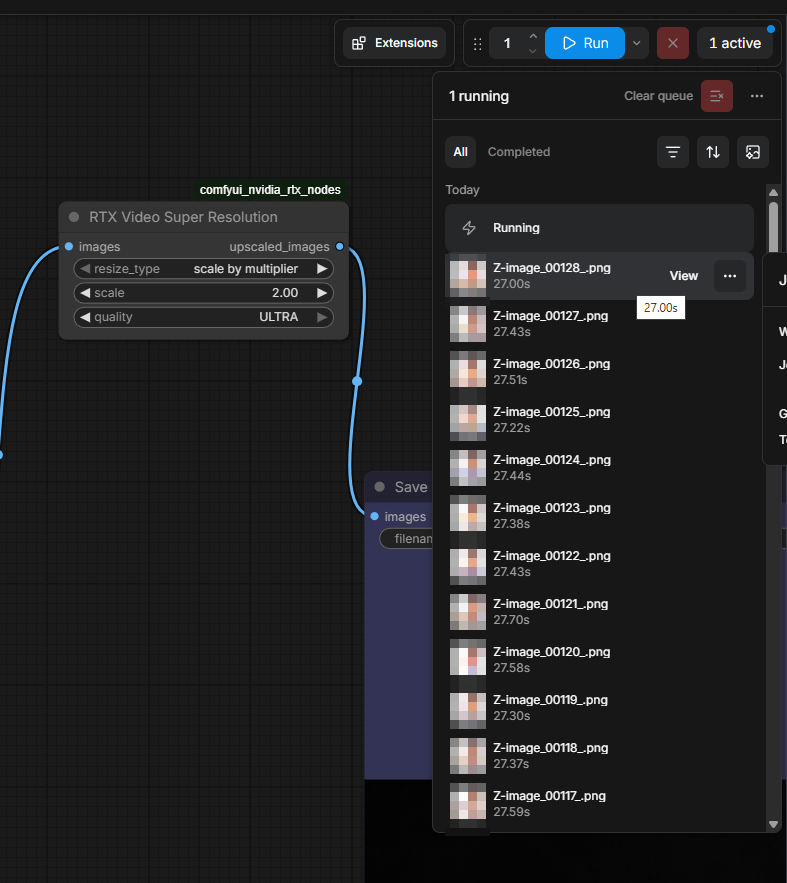Grab the actionbar drag handle dots
Image resolution: width=787 pixels, height=883 pixels.
[477, 44]
